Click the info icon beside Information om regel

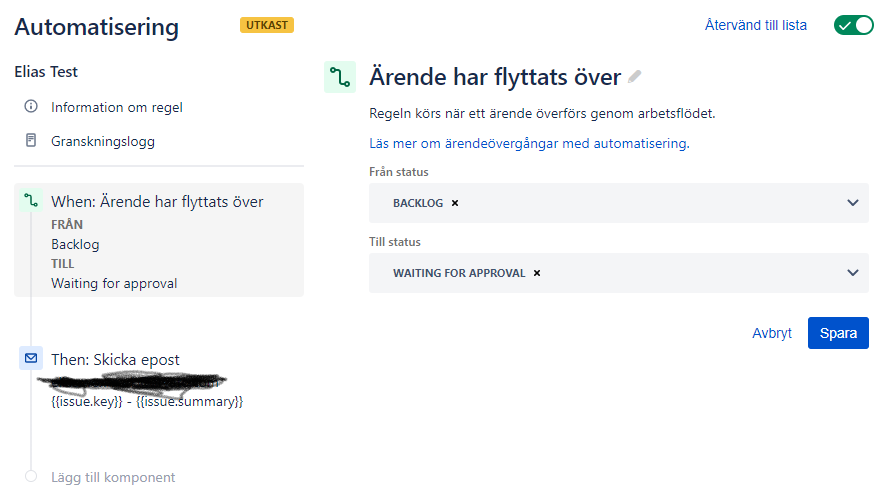click(31, 107)
